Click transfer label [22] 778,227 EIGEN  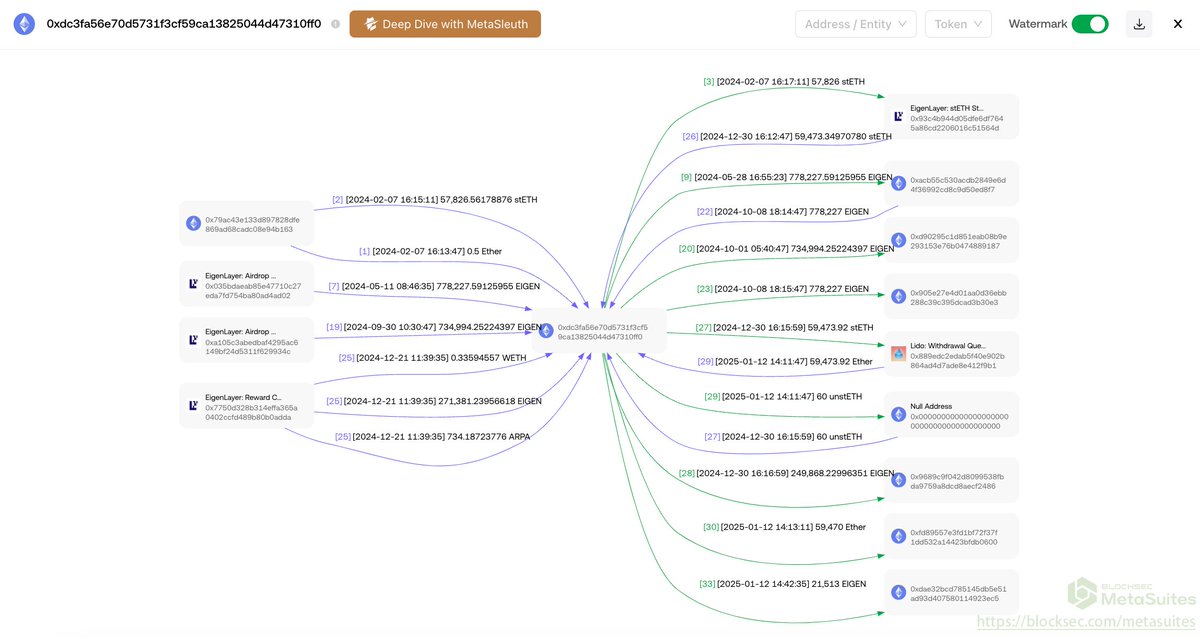tap(783, 211)
